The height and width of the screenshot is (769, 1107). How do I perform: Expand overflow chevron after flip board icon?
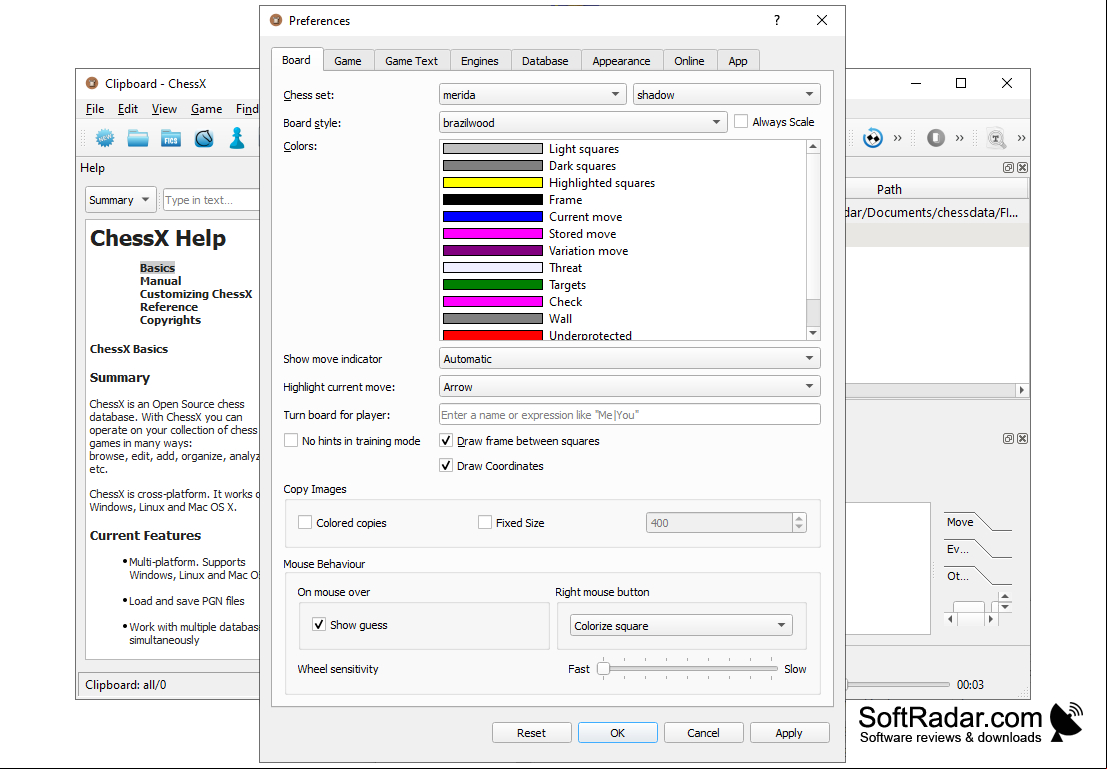(897, 138)
